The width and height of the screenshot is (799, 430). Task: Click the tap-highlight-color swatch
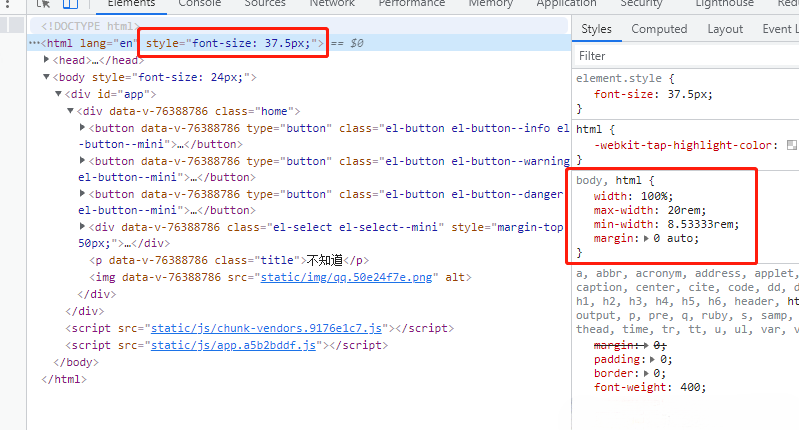[x=792, y=145]
